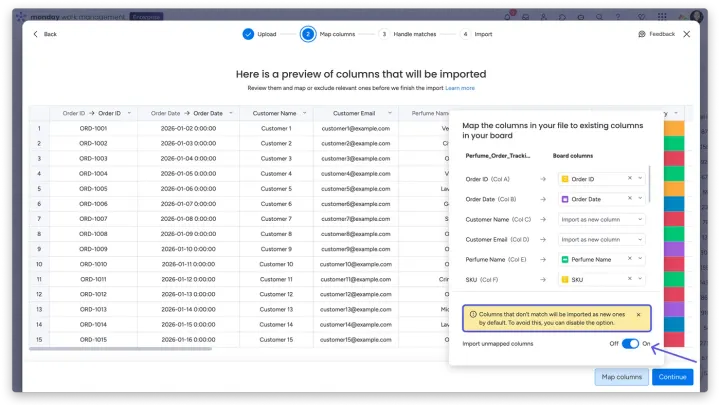
Task: Select the Handle matches step
Action: tap(407, 34)
